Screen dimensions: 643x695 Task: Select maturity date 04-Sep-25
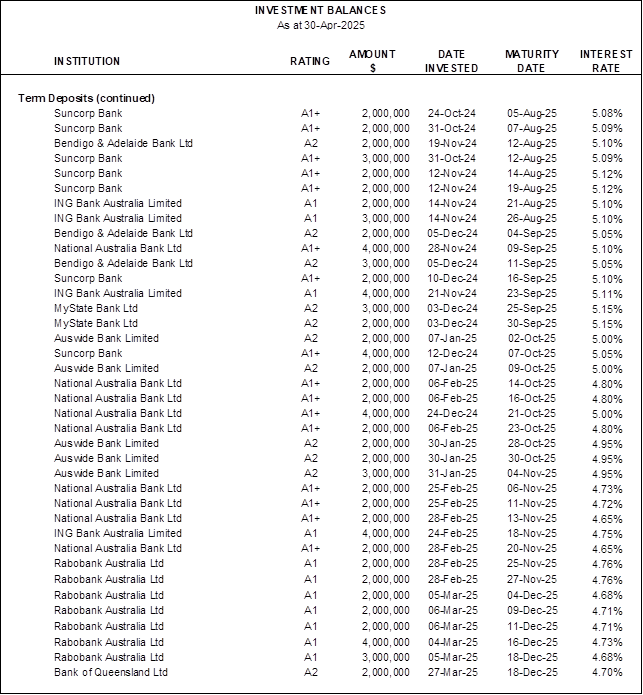click(532, 234)
